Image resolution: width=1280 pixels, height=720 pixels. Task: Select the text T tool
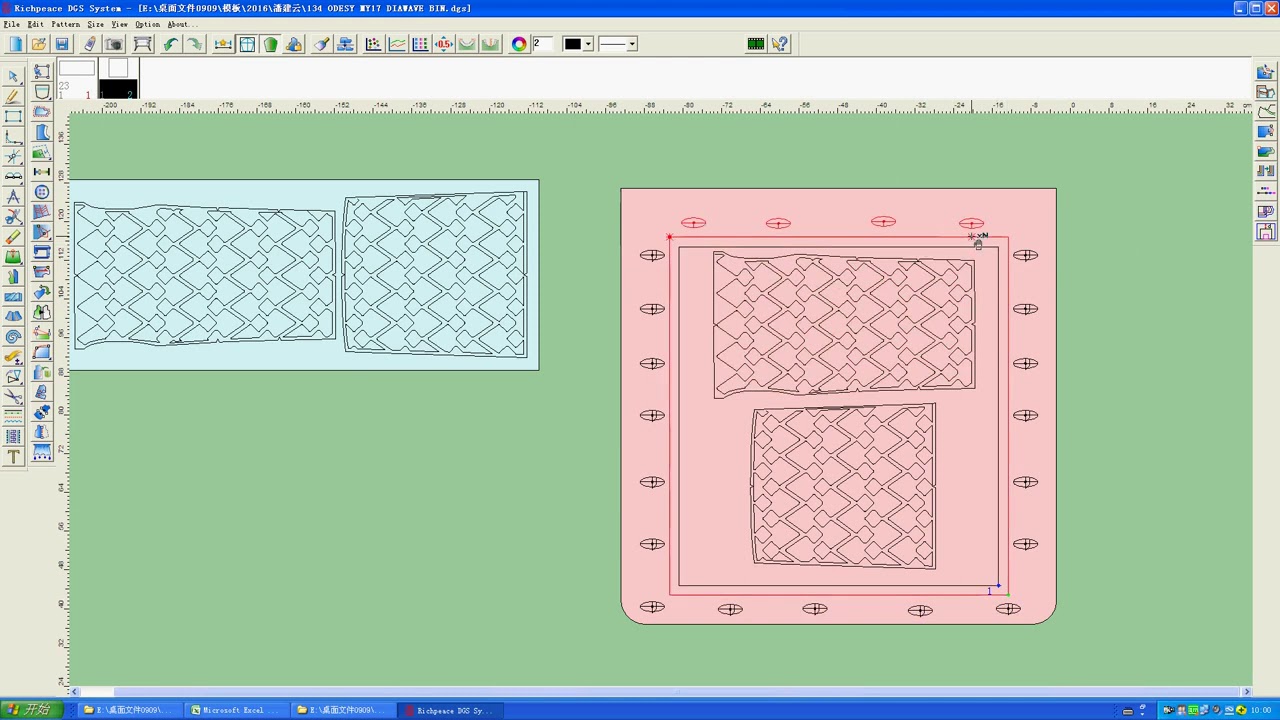coord(13,456)
